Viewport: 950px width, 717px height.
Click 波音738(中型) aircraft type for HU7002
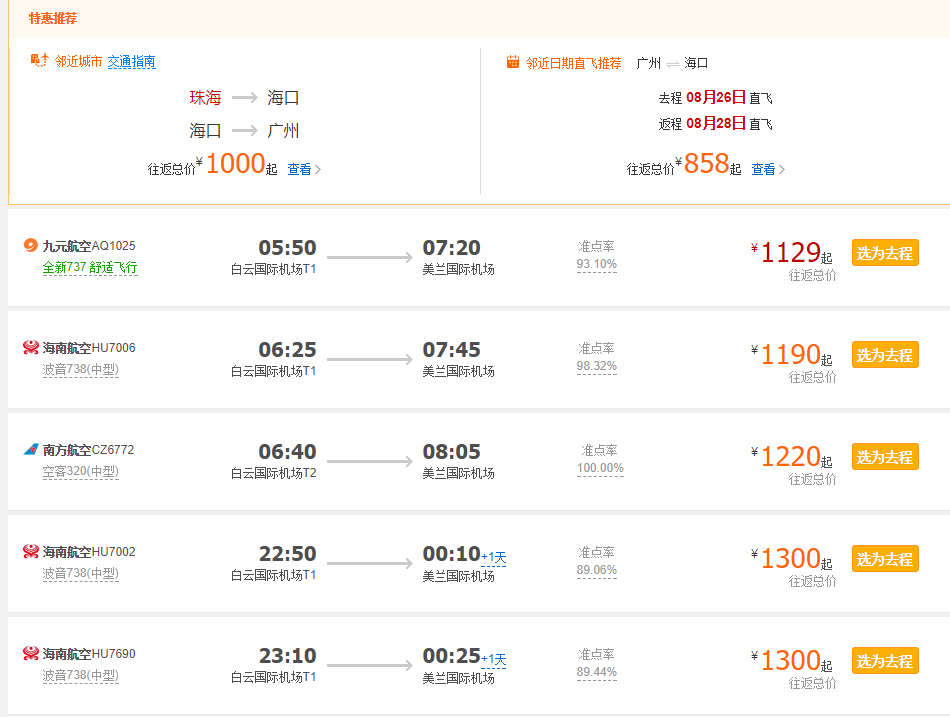pyautogui.click(x=81, y=573)
